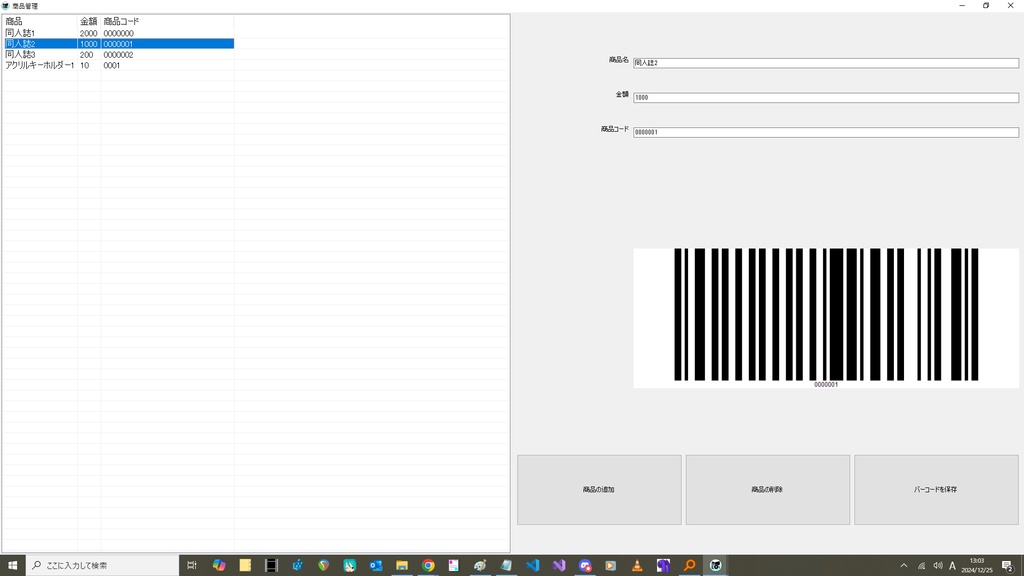Image resolution: width=1024 pixels, height=576 pixels.
Task: Open the Windows Start menu
Action: (12, 566)
